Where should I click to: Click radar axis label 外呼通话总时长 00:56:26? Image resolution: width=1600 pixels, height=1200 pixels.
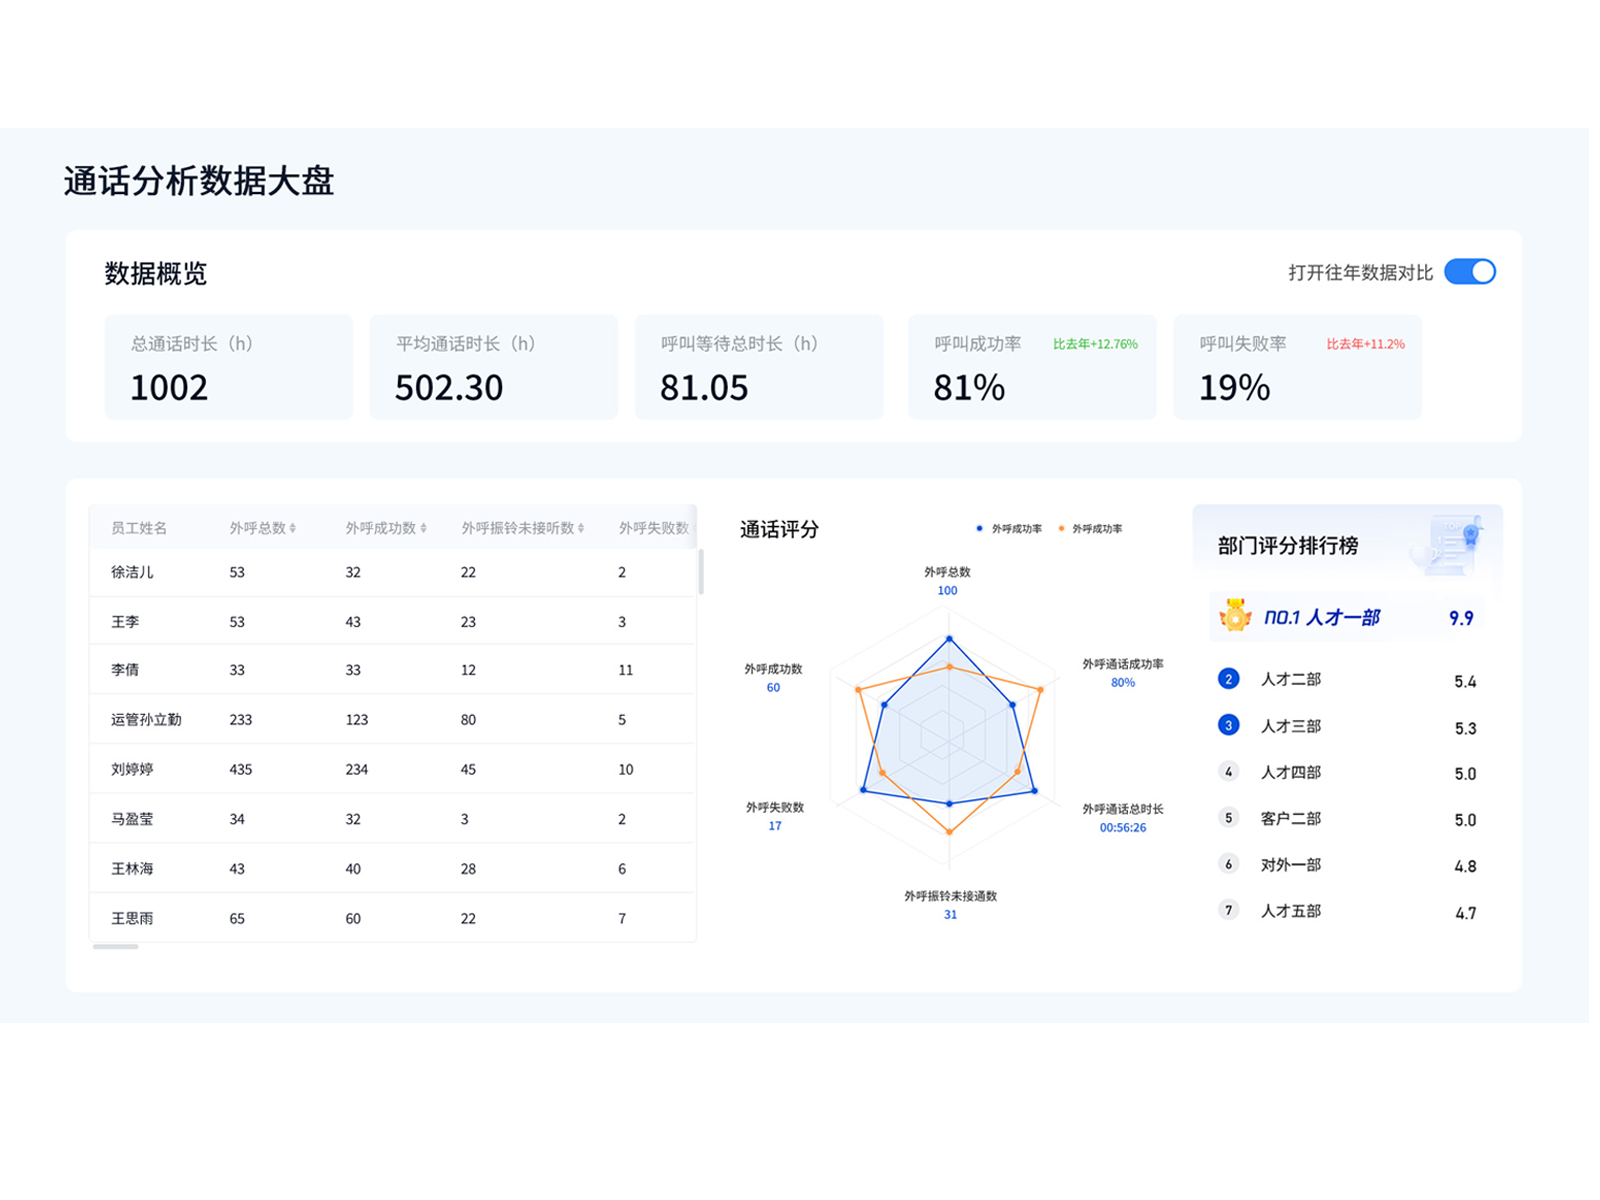click(1123, 818)
